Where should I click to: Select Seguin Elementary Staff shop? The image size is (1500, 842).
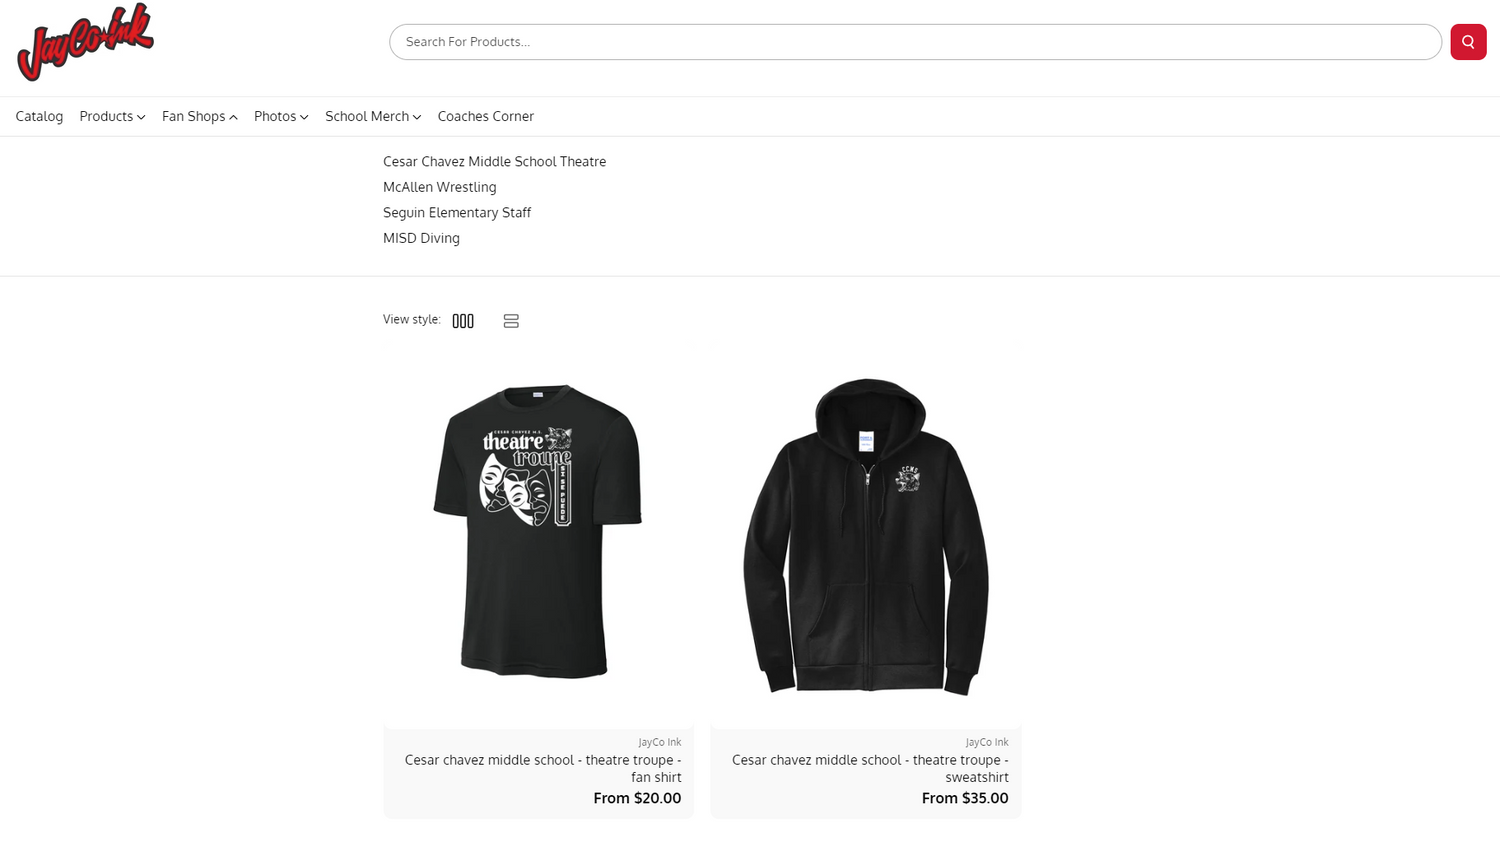457,212
